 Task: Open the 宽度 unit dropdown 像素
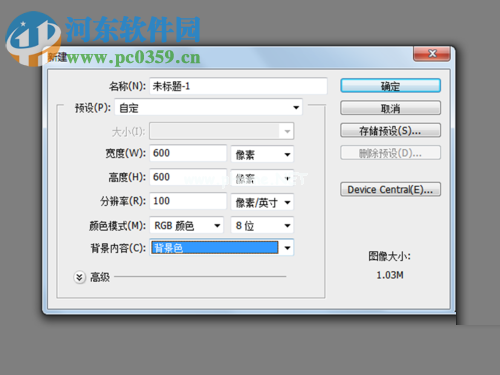pyautogui.click(x=262, y=154)
